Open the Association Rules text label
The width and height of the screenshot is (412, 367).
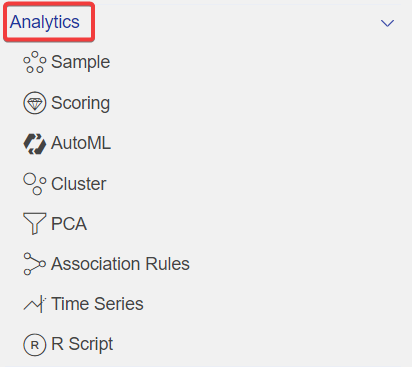pos(120,264)
